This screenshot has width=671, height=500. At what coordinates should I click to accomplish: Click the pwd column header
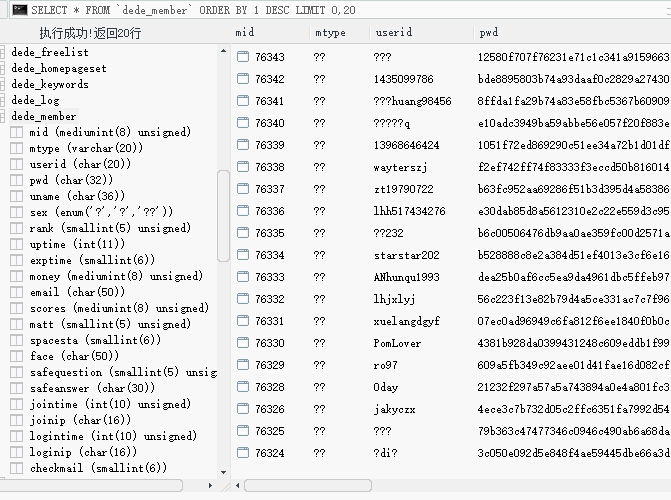(x=489, y=33)
